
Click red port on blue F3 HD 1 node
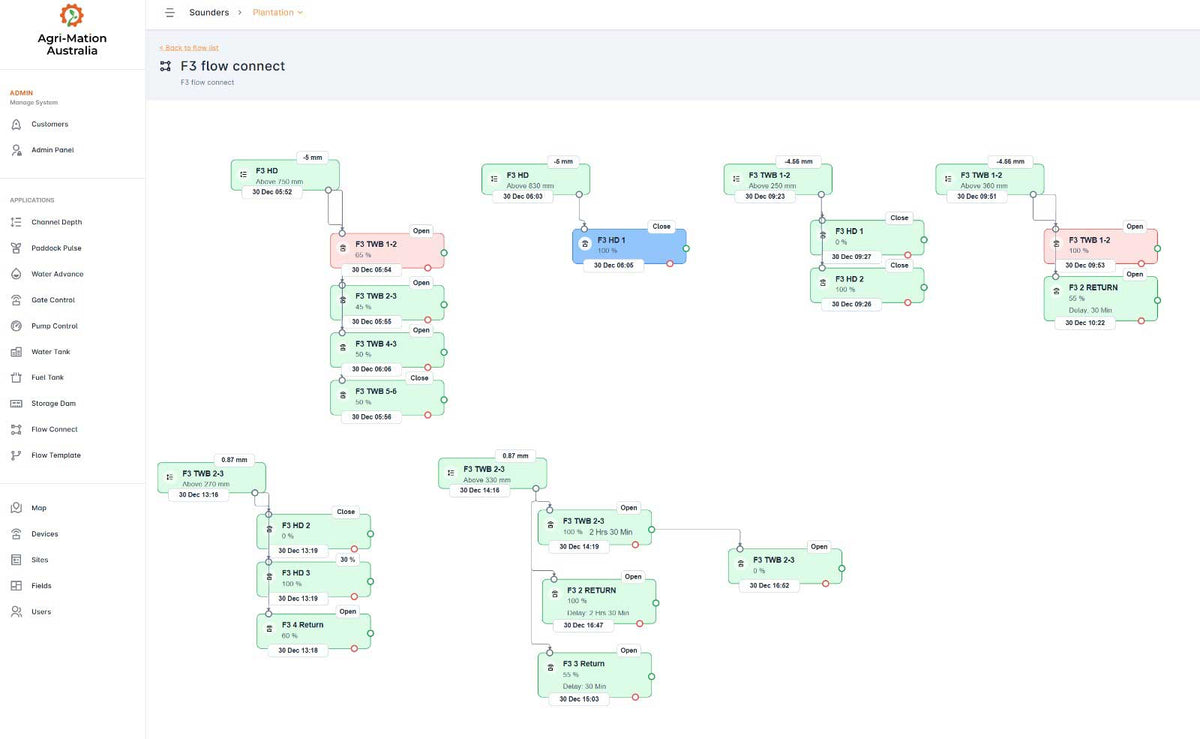pos(670,263)
